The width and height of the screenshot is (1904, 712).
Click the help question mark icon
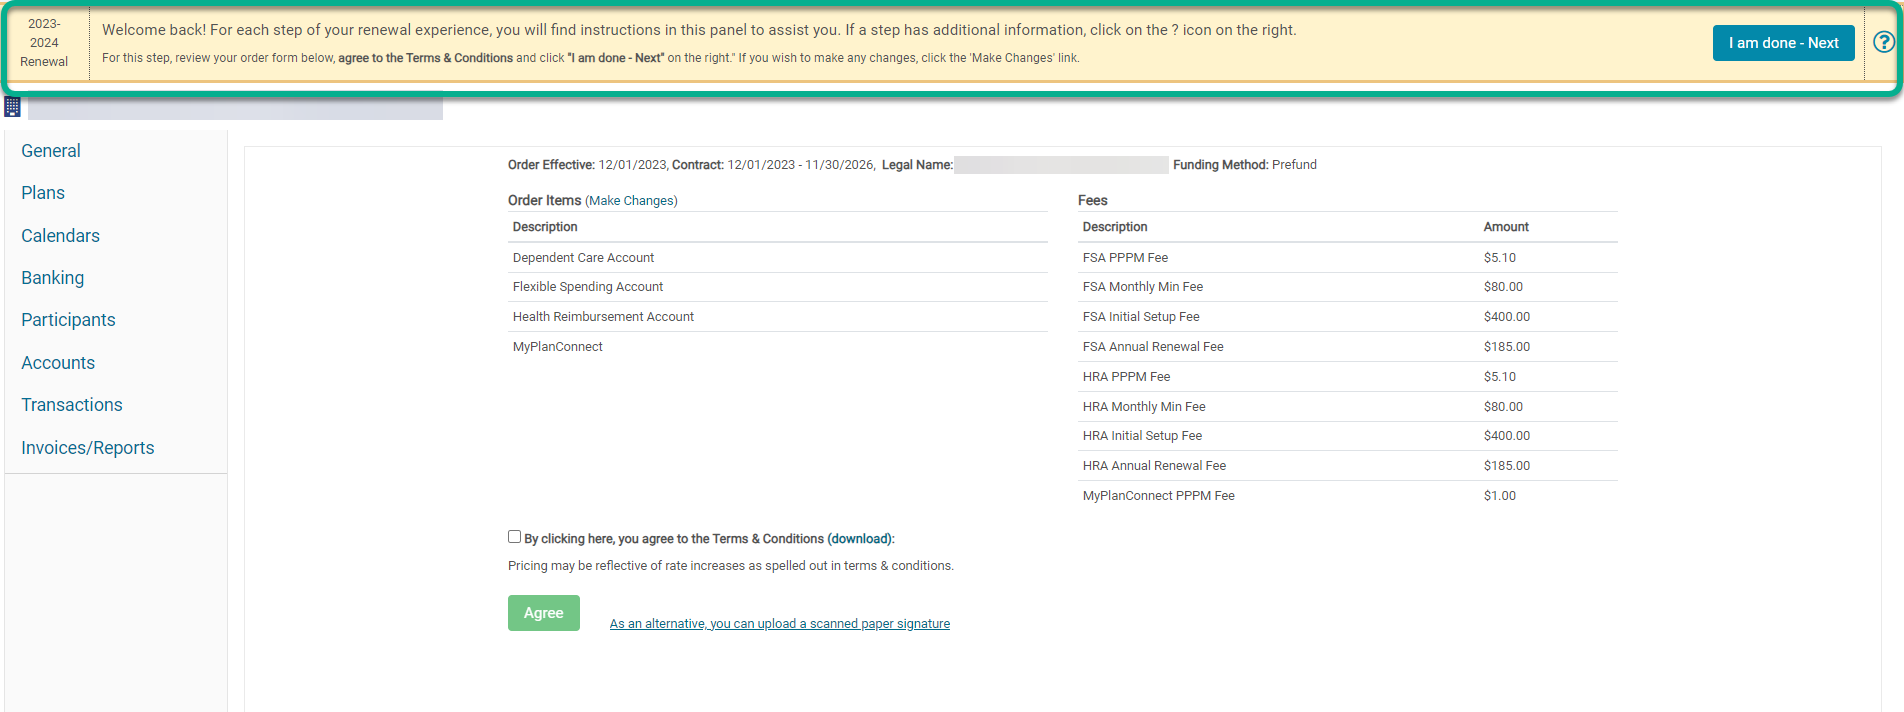(x=1884, y=42)
